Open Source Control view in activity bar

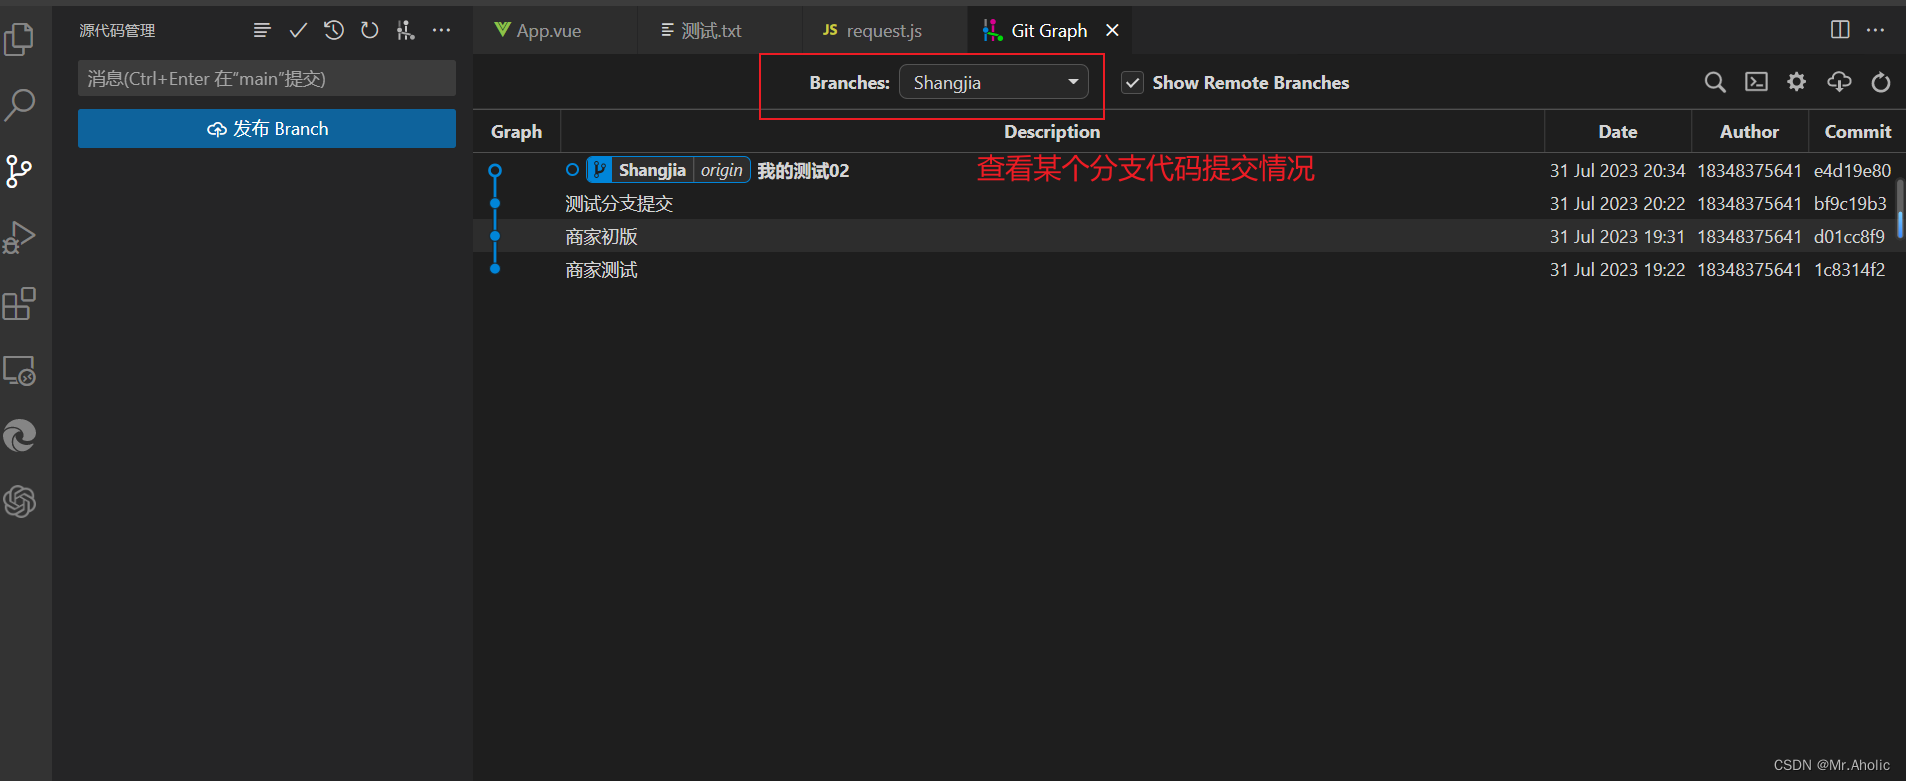(19, 171)
